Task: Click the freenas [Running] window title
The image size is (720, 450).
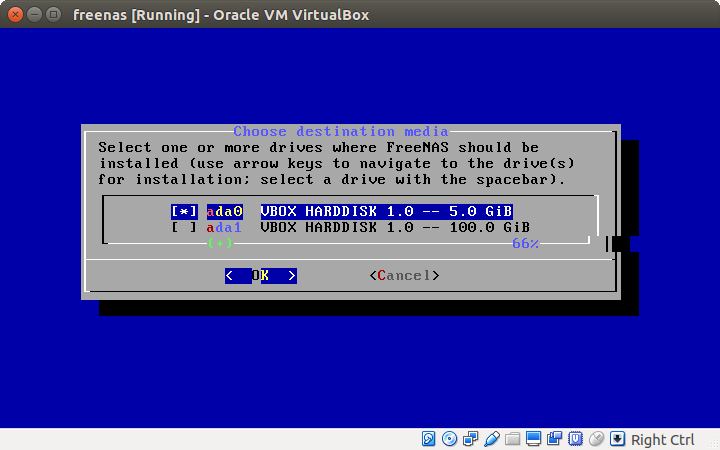Action: pos(221,15)
